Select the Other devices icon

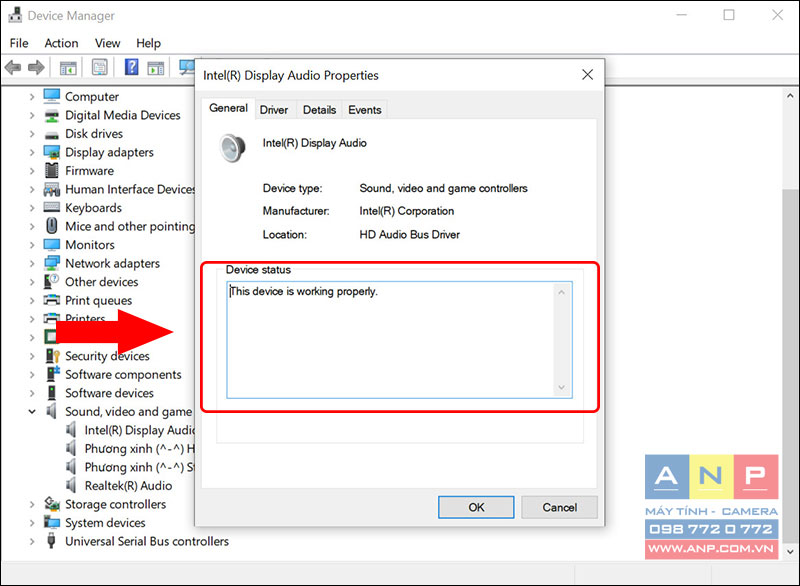pos(52,282)
